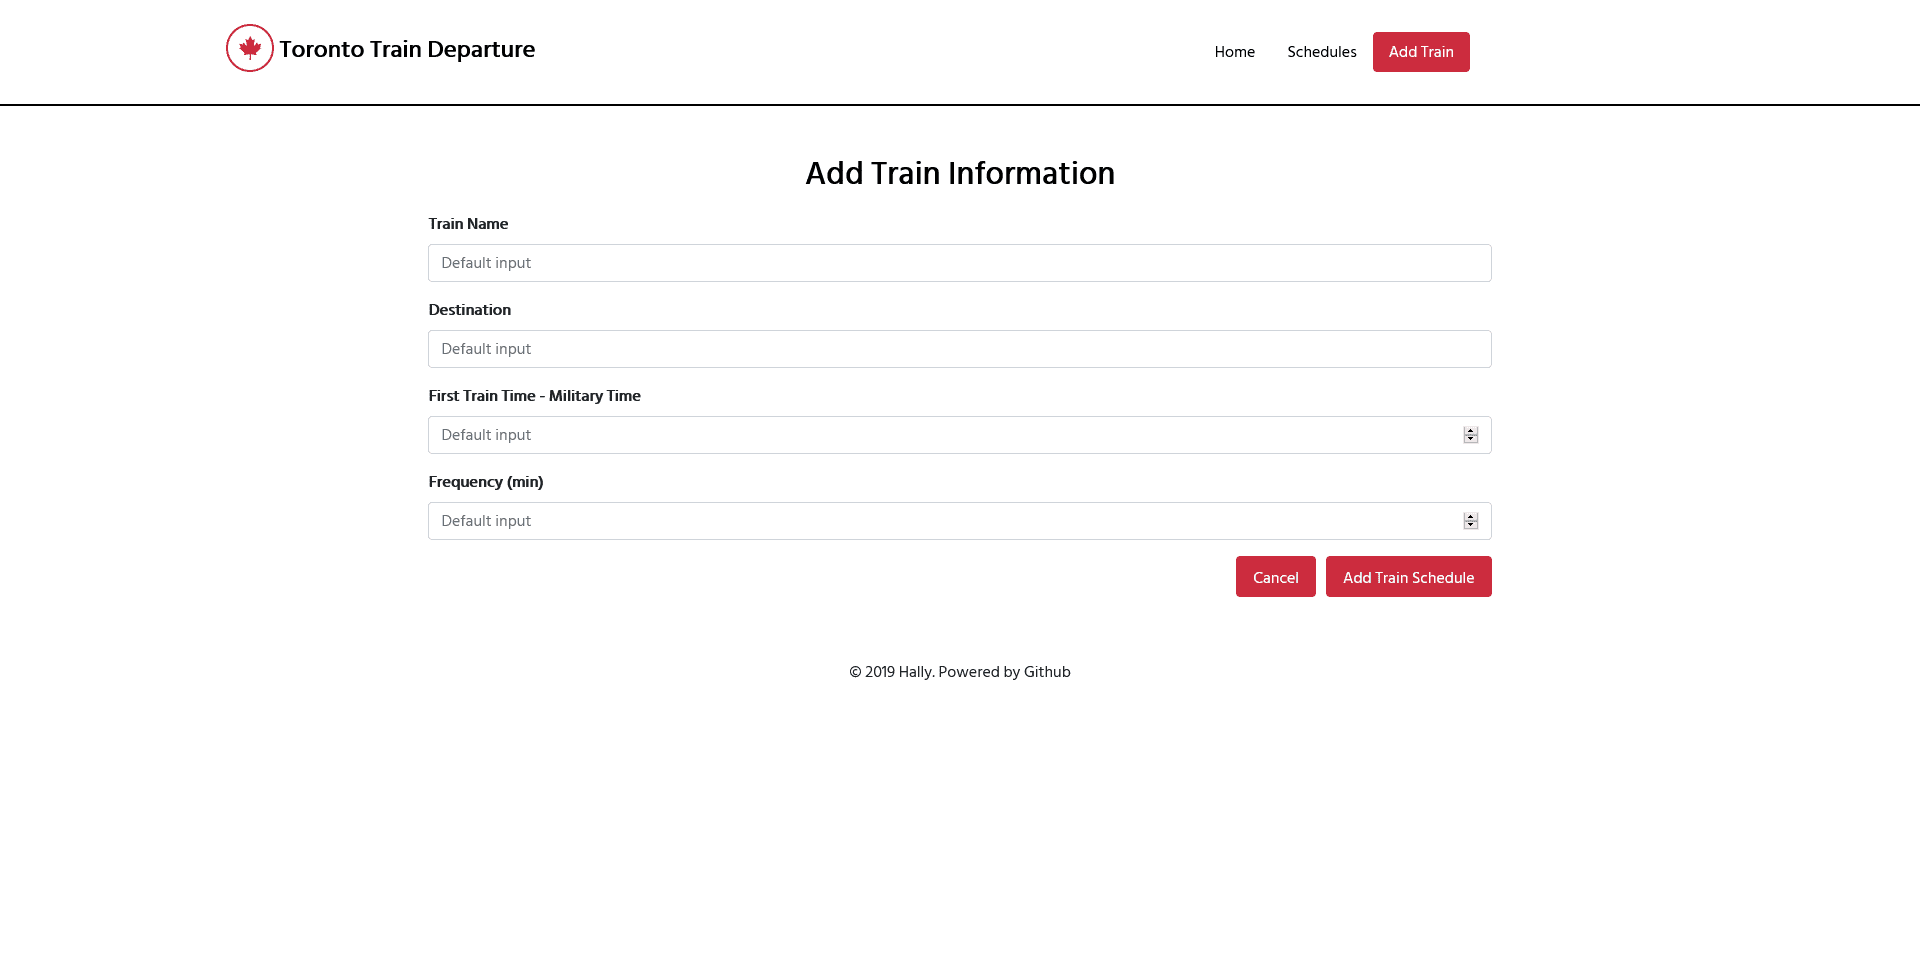
Task: Go to the Home page
Action: tap(1234, 52)
